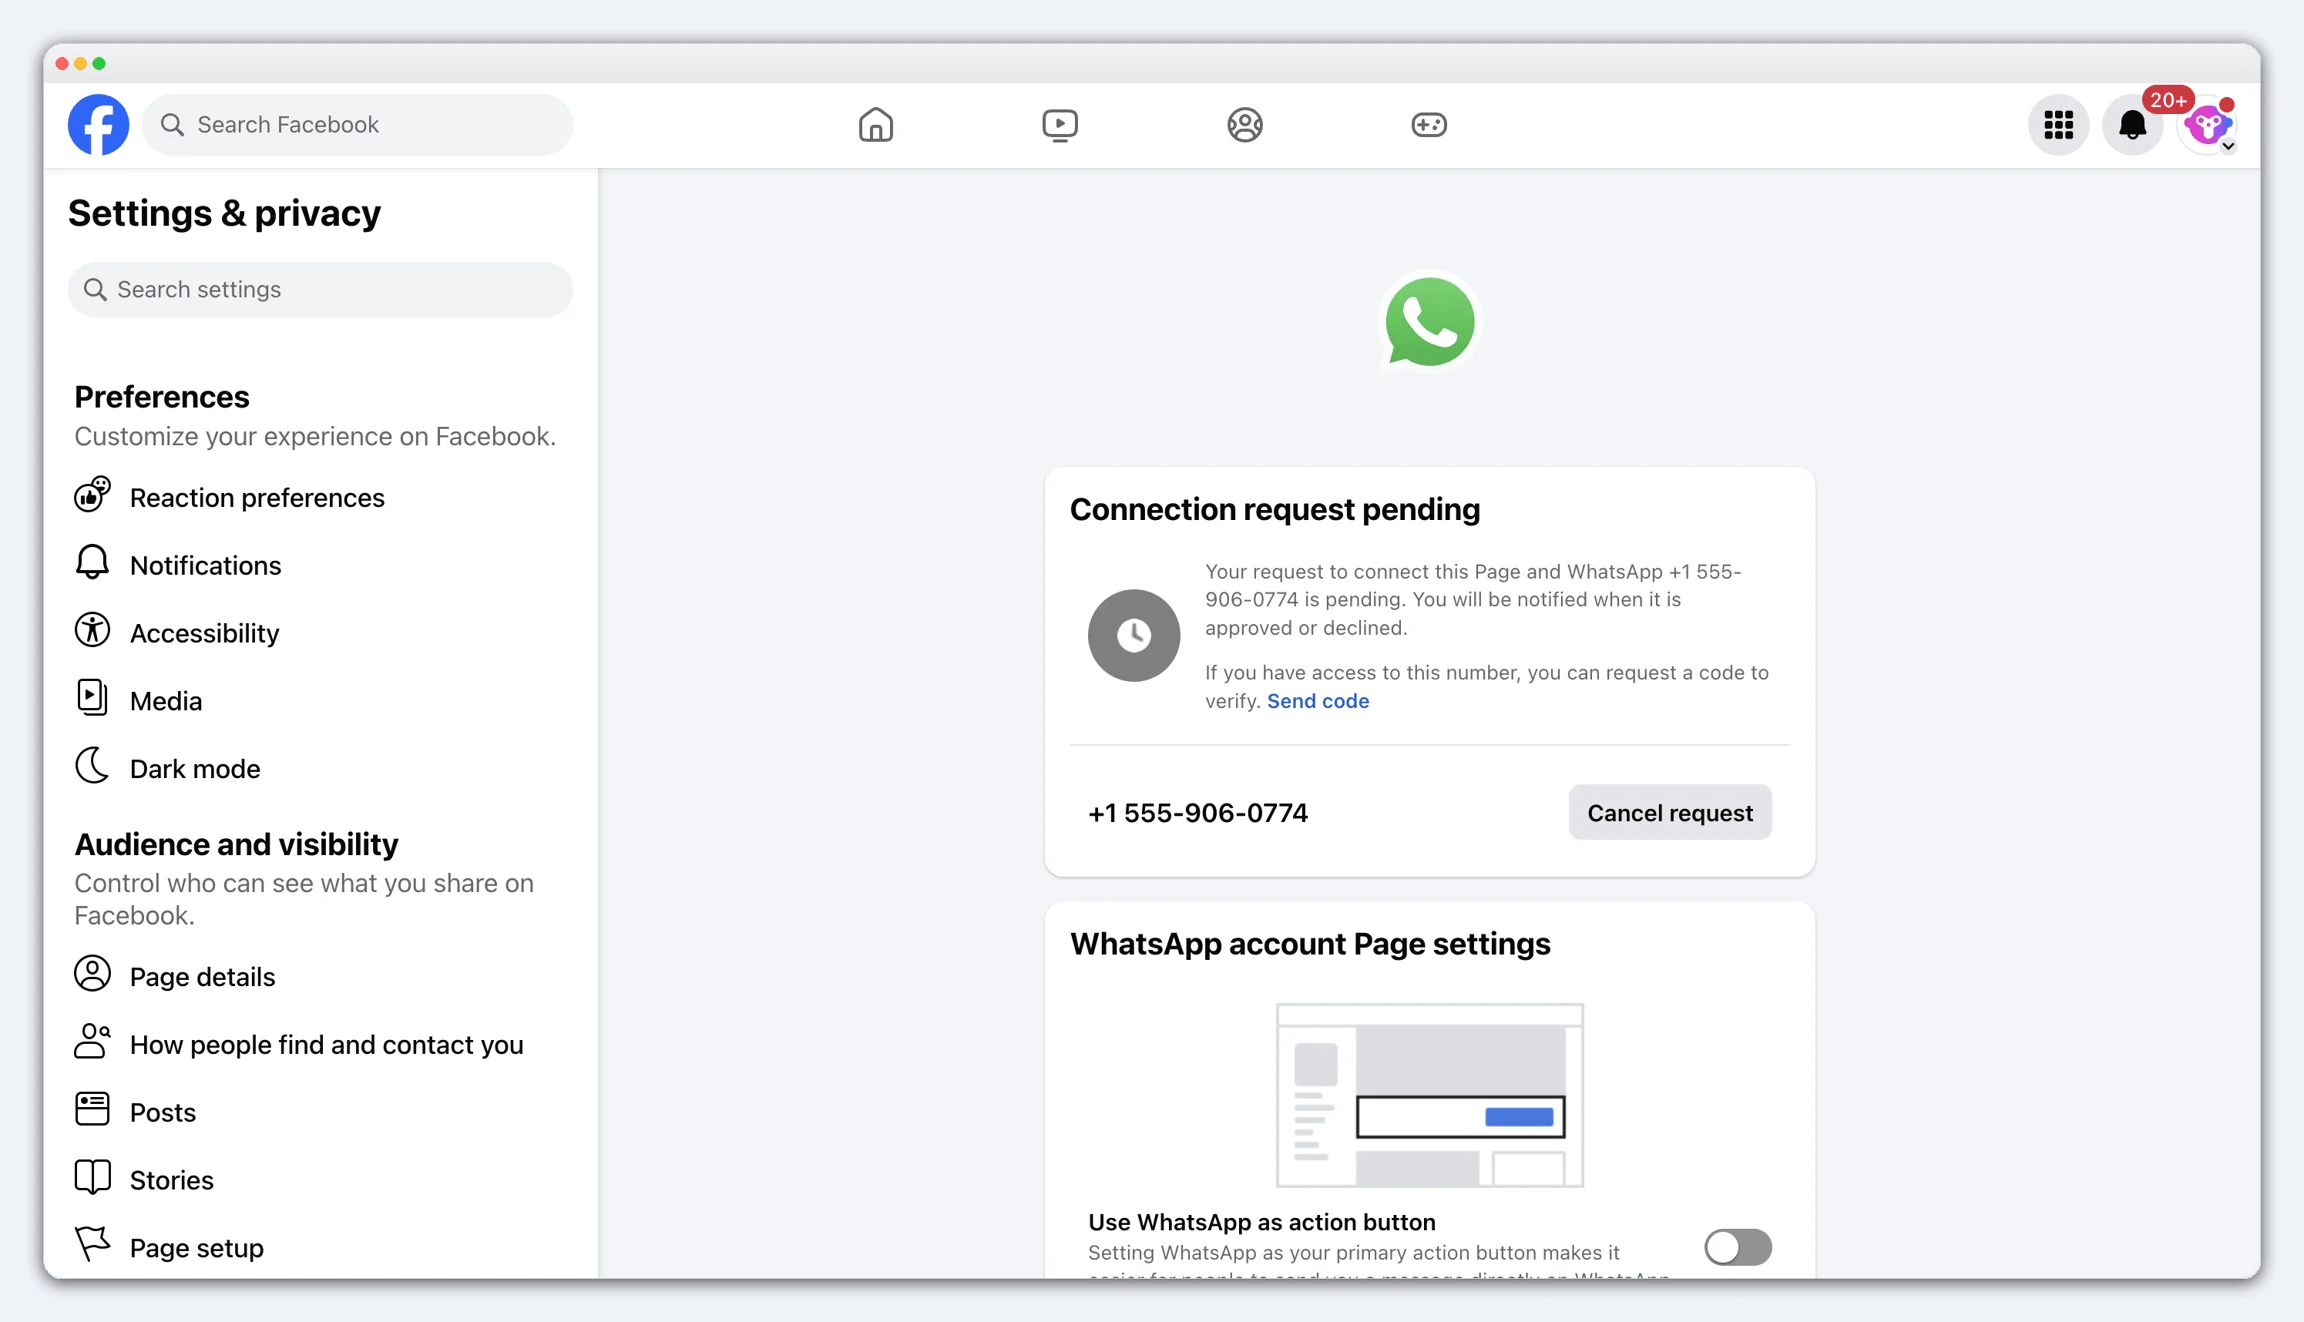Click the Reaction preferences icon
Screen dimensions: 2304x1322
click(x=92, y=496)
